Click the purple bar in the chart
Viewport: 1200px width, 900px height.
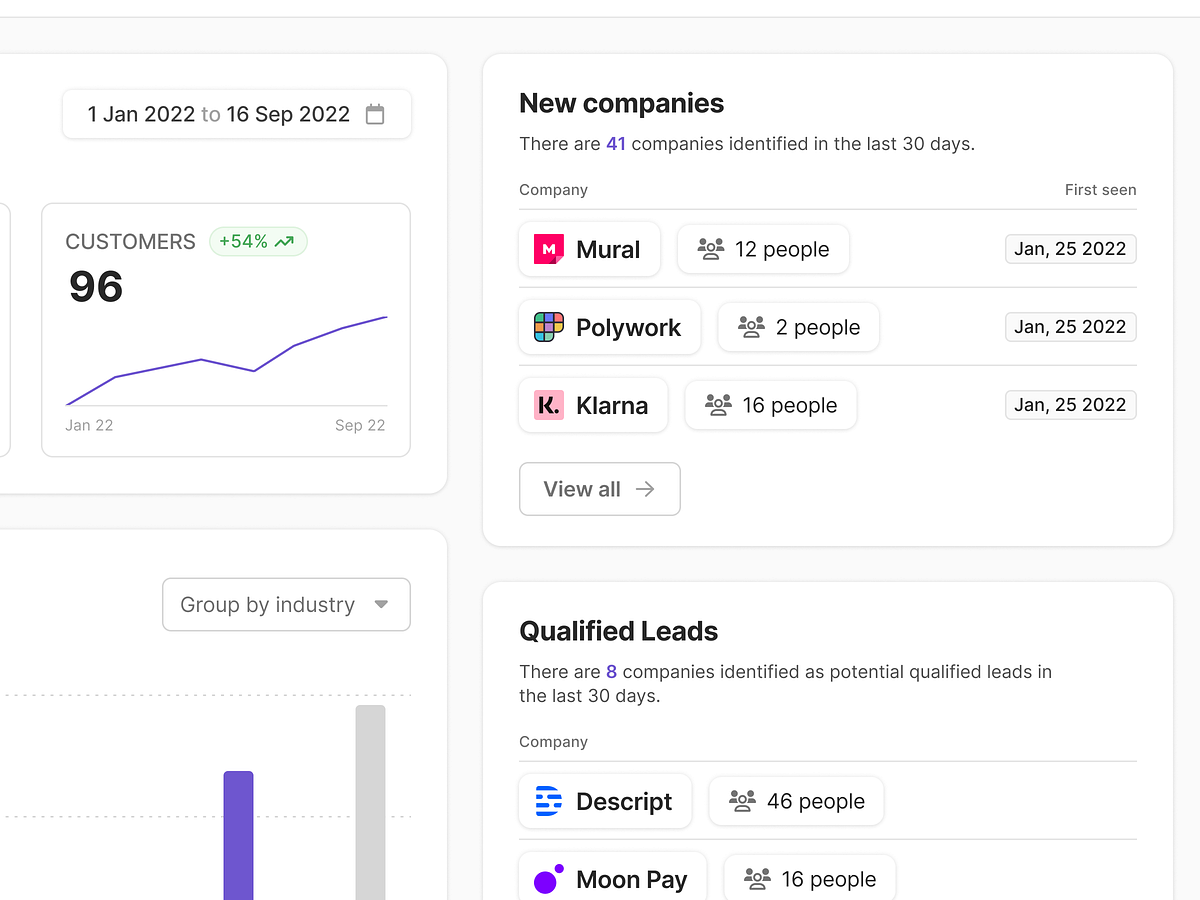(x=238, y=835)
